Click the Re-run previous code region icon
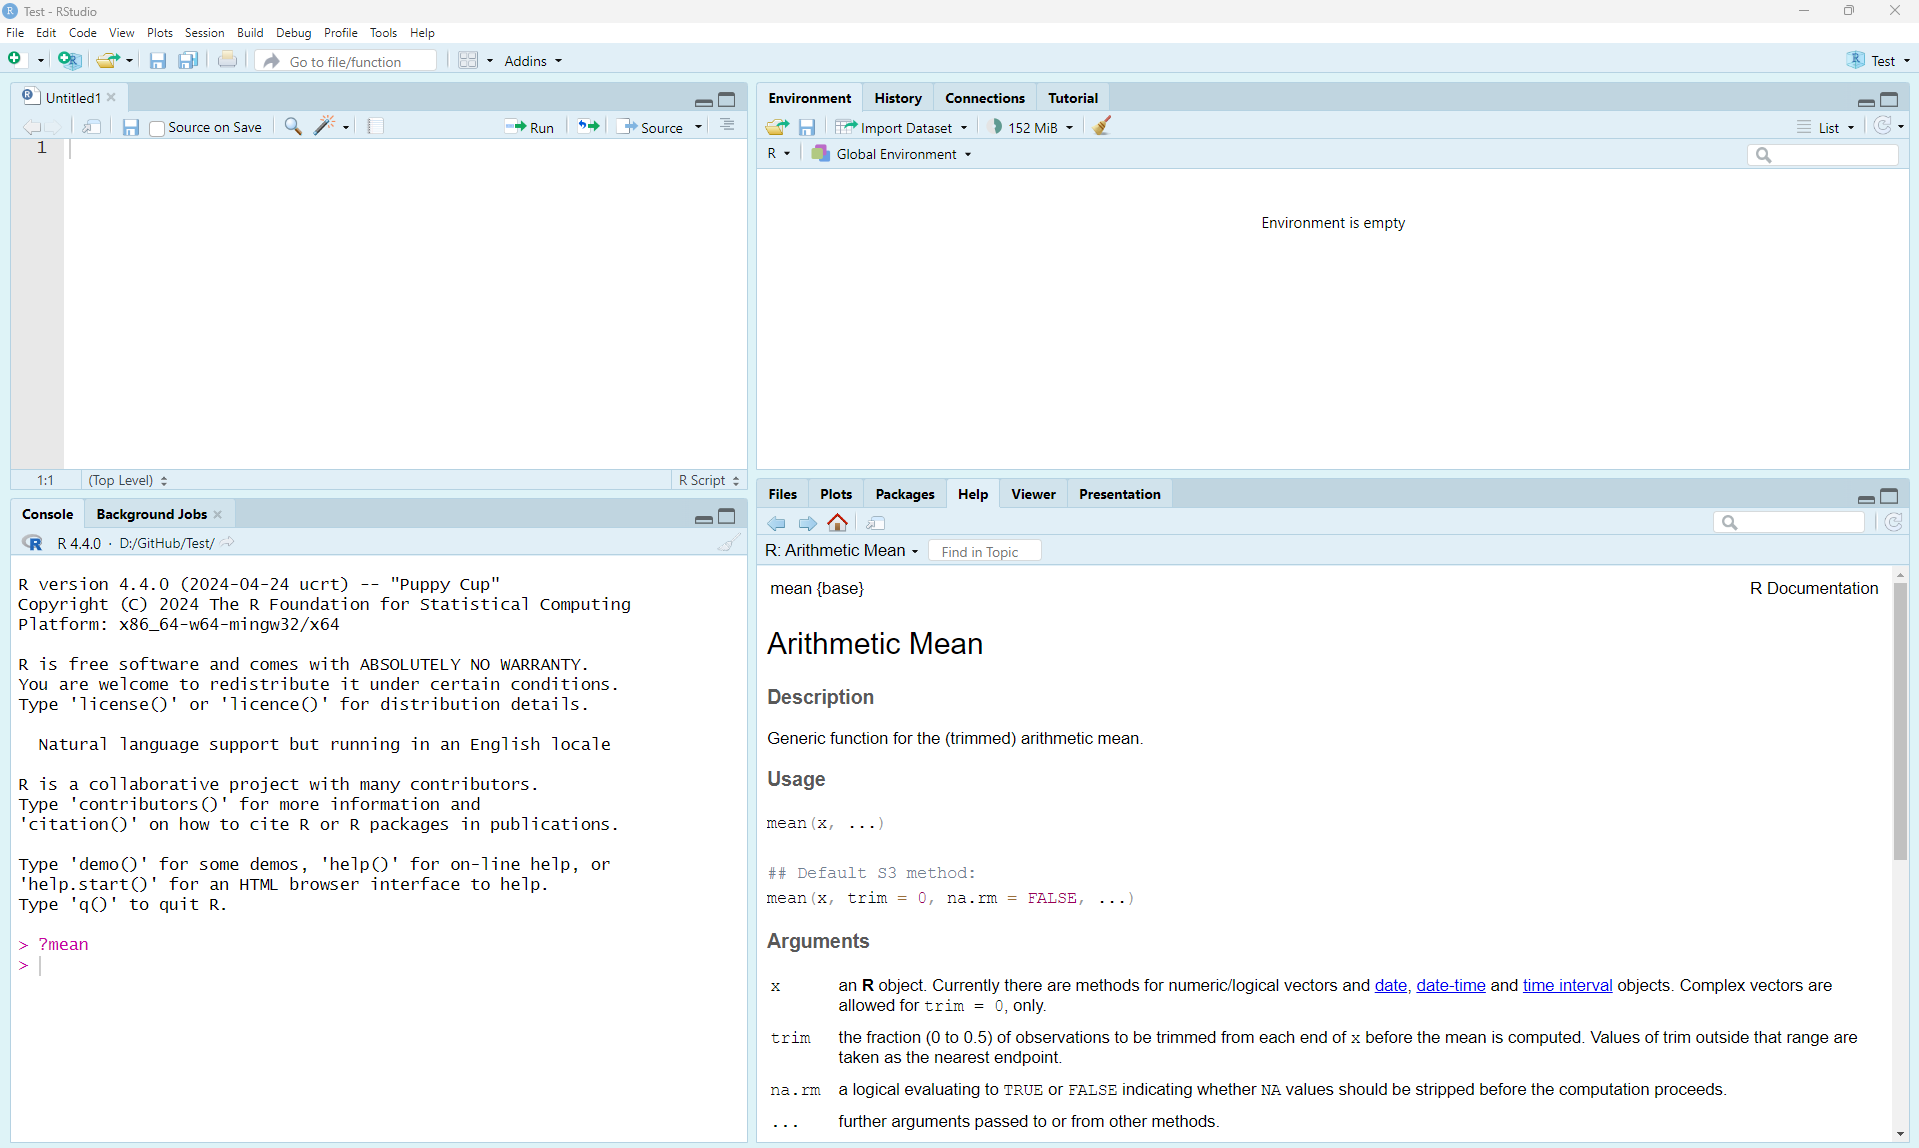Screen dimensions: 1919x1148 [x=589, y=126]
